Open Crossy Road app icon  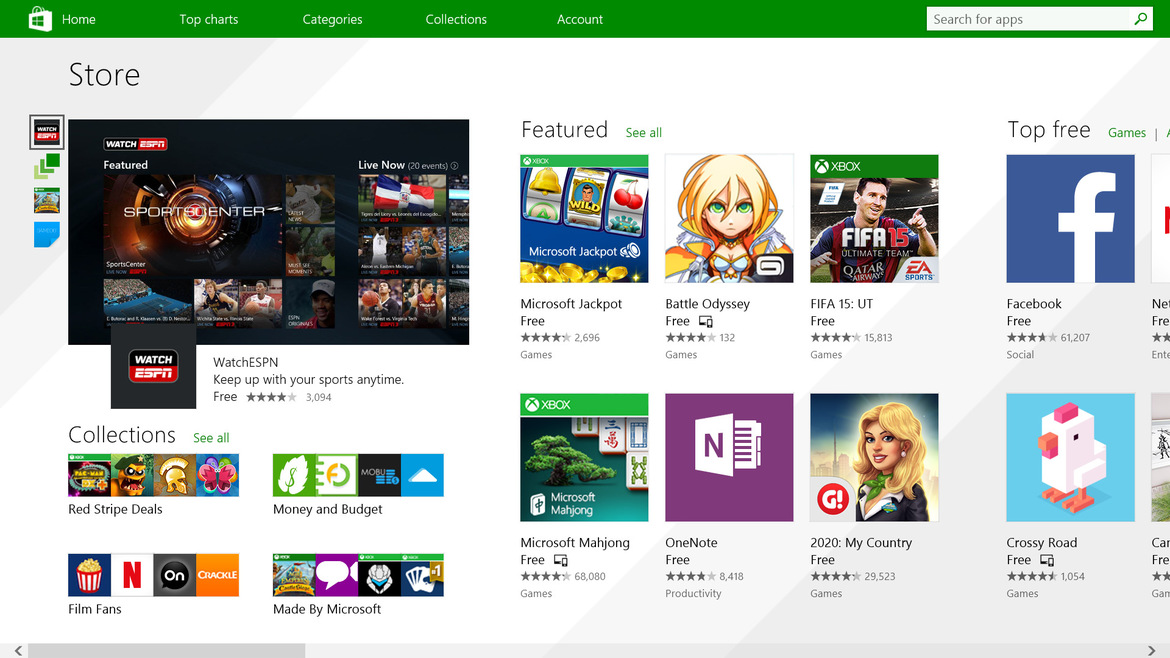[1070, 457]
